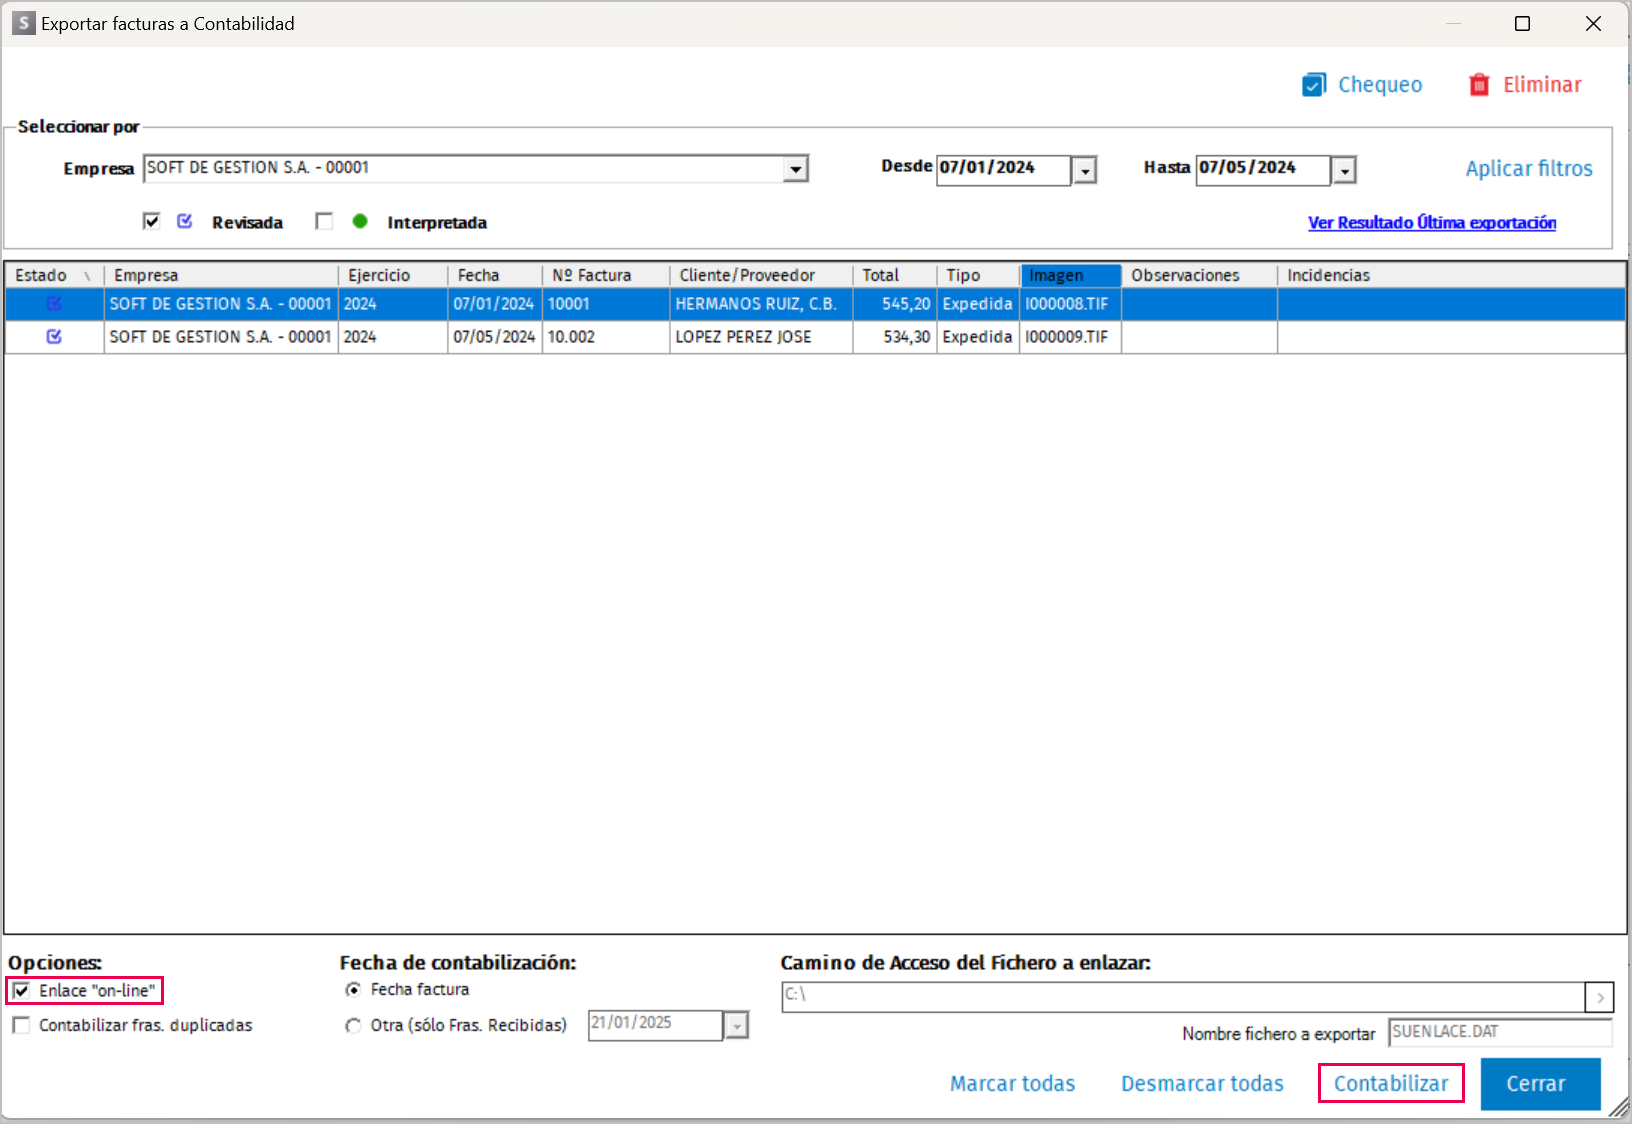Click the Tipo column header
The width and height of the screenshot is (1632, 1124).
978,275
